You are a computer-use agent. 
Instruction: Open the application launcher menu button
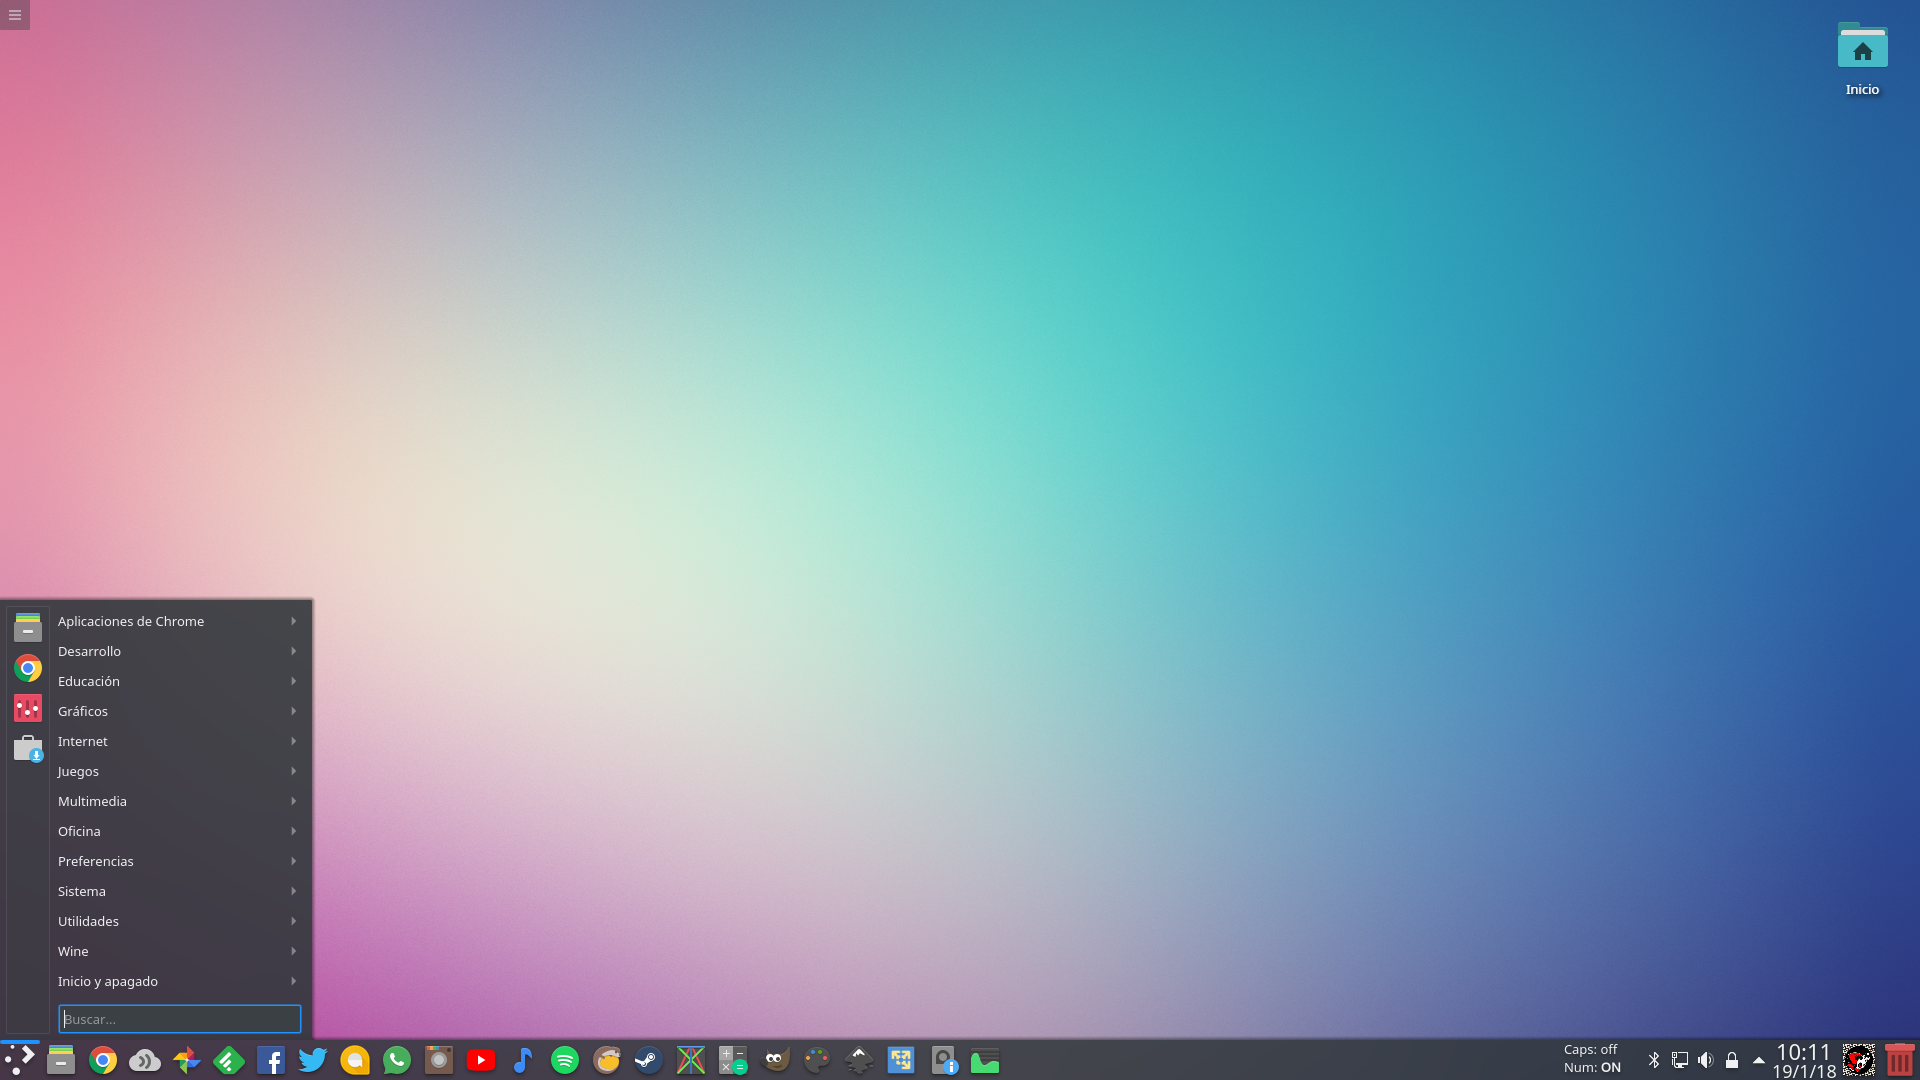[19, 1060]
